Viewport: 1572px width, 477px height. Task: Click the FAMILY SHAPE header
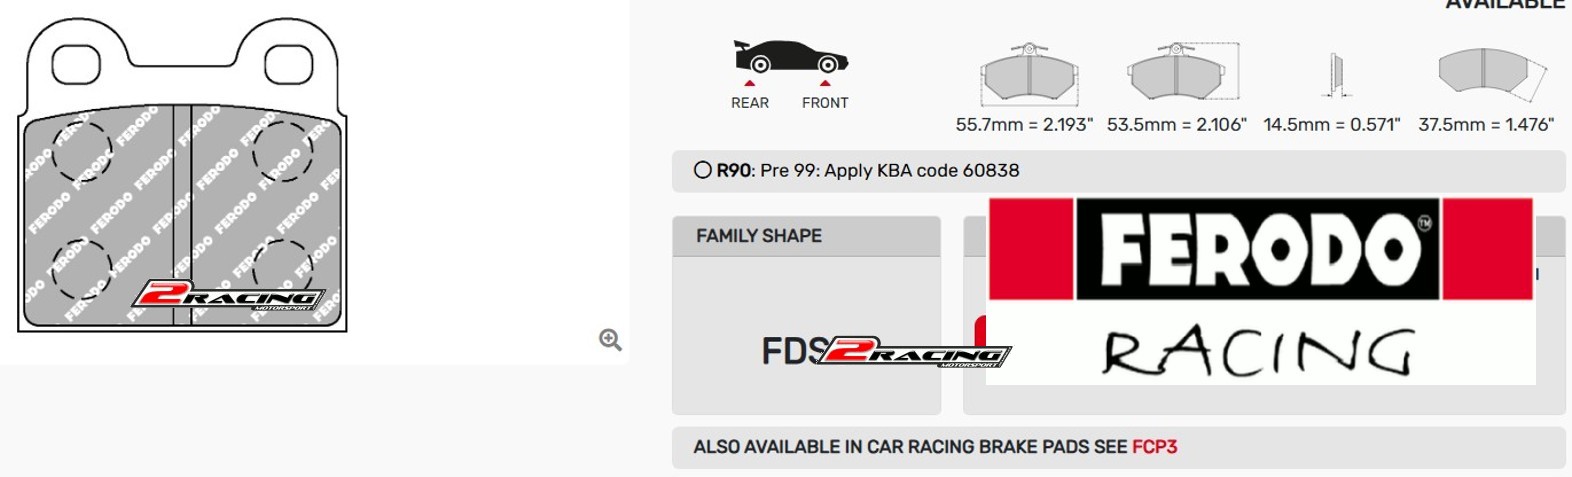[x=759, y=236]
